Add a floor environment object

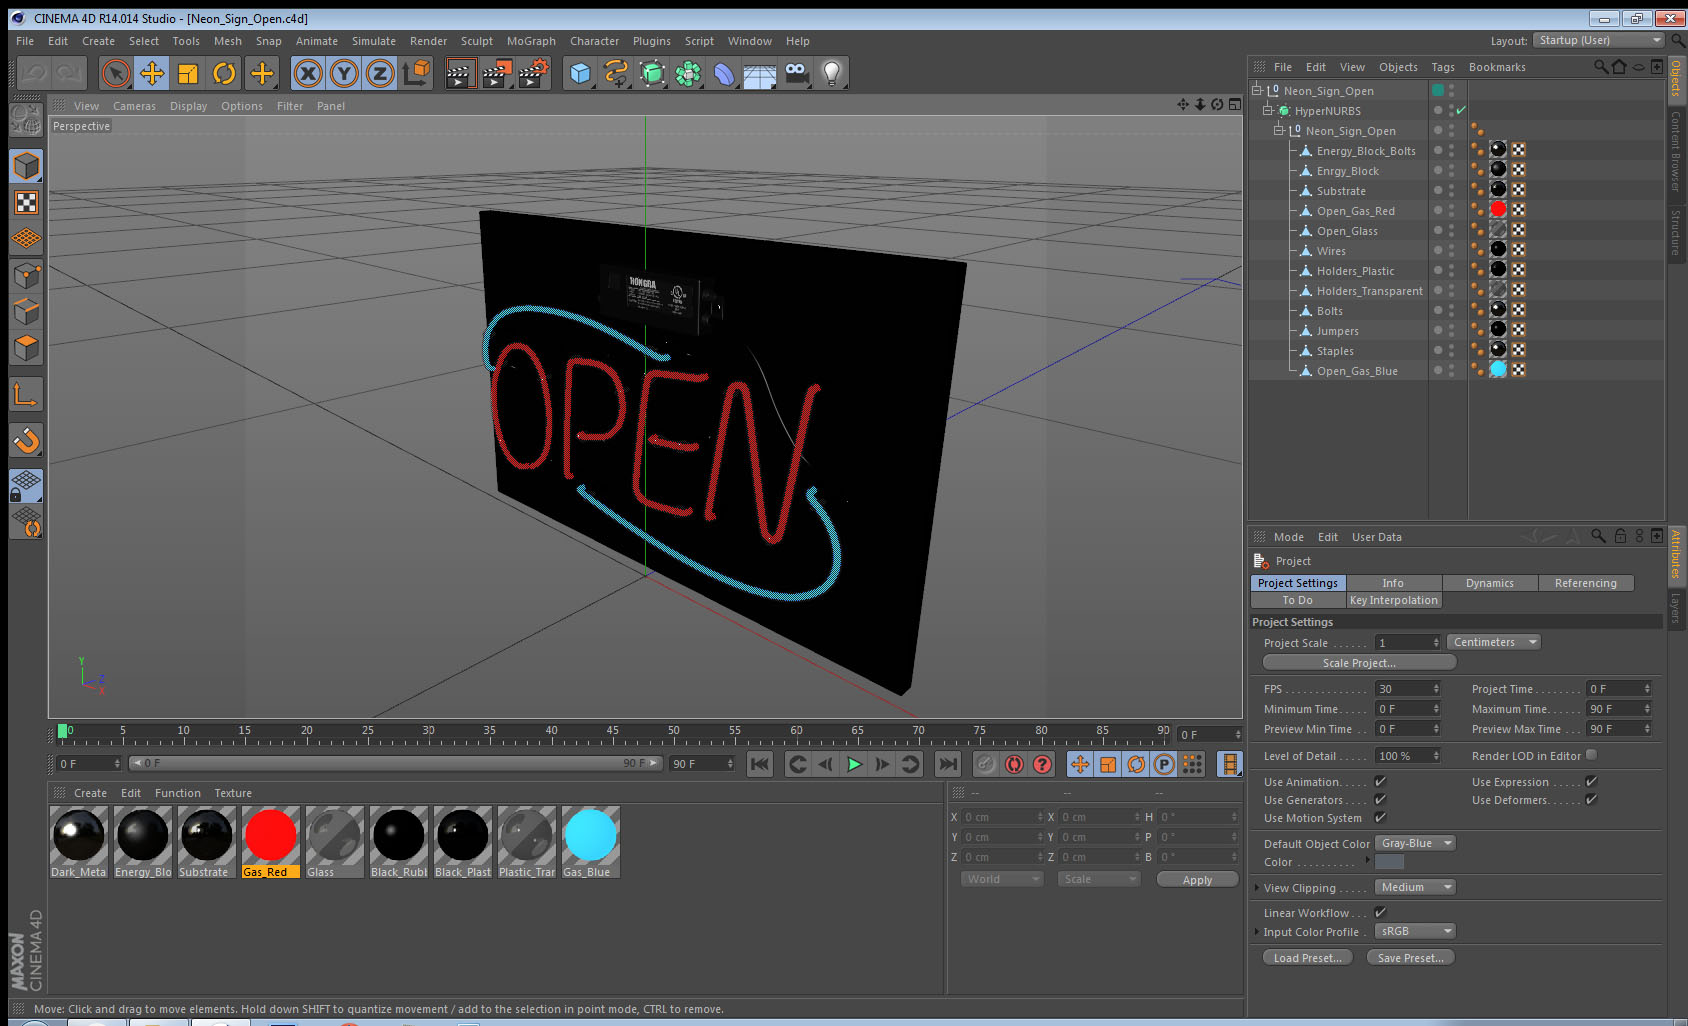point(760,73)
